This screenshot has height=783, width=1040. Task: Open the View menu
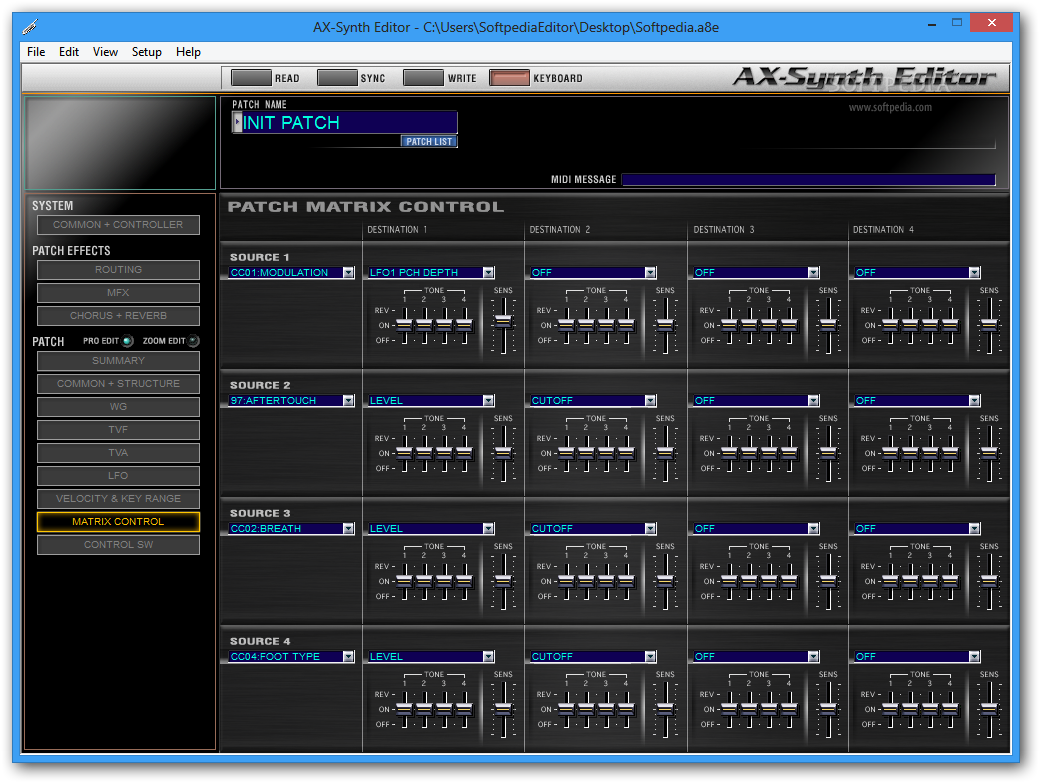coord(105,52)
